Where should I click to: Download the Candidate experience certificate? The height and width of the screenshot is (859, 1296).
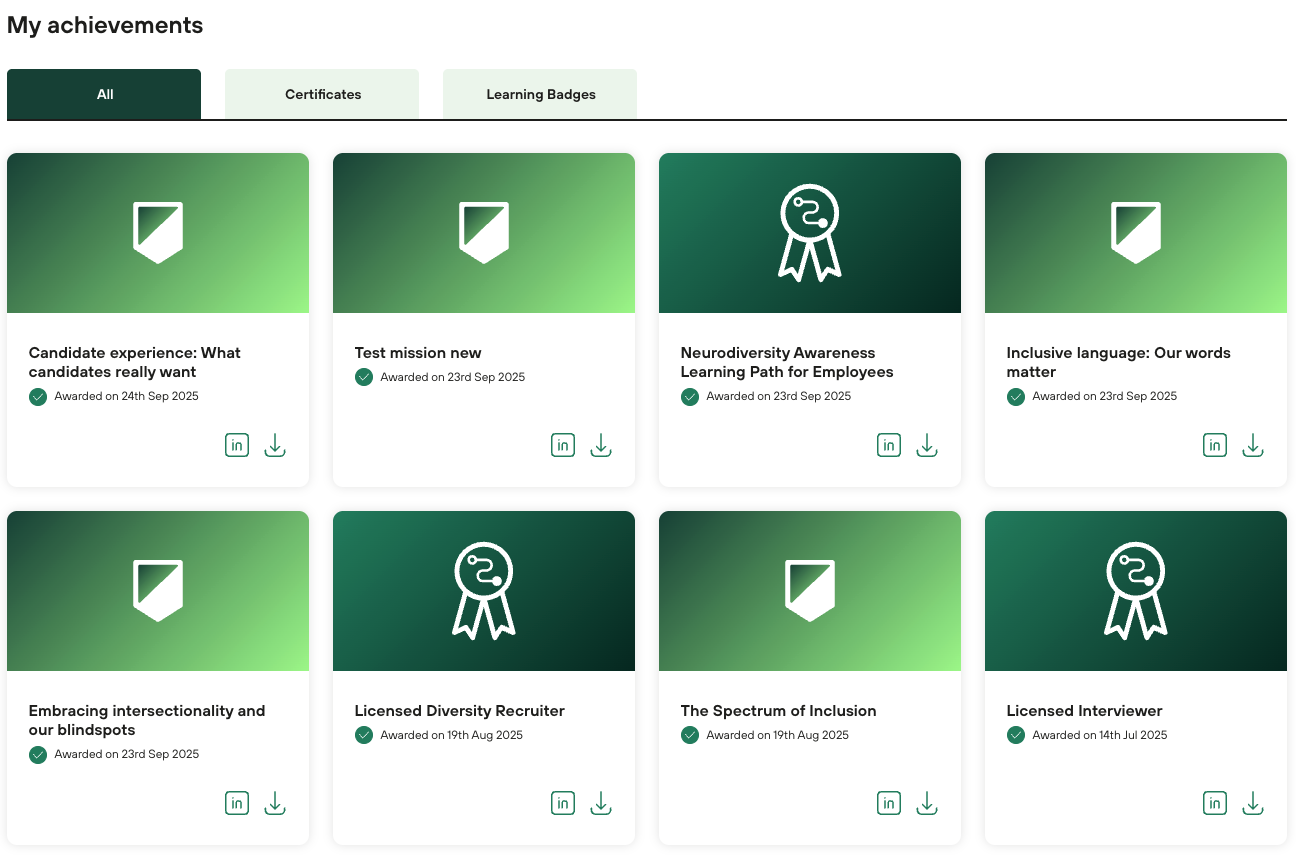click(275, 446)
